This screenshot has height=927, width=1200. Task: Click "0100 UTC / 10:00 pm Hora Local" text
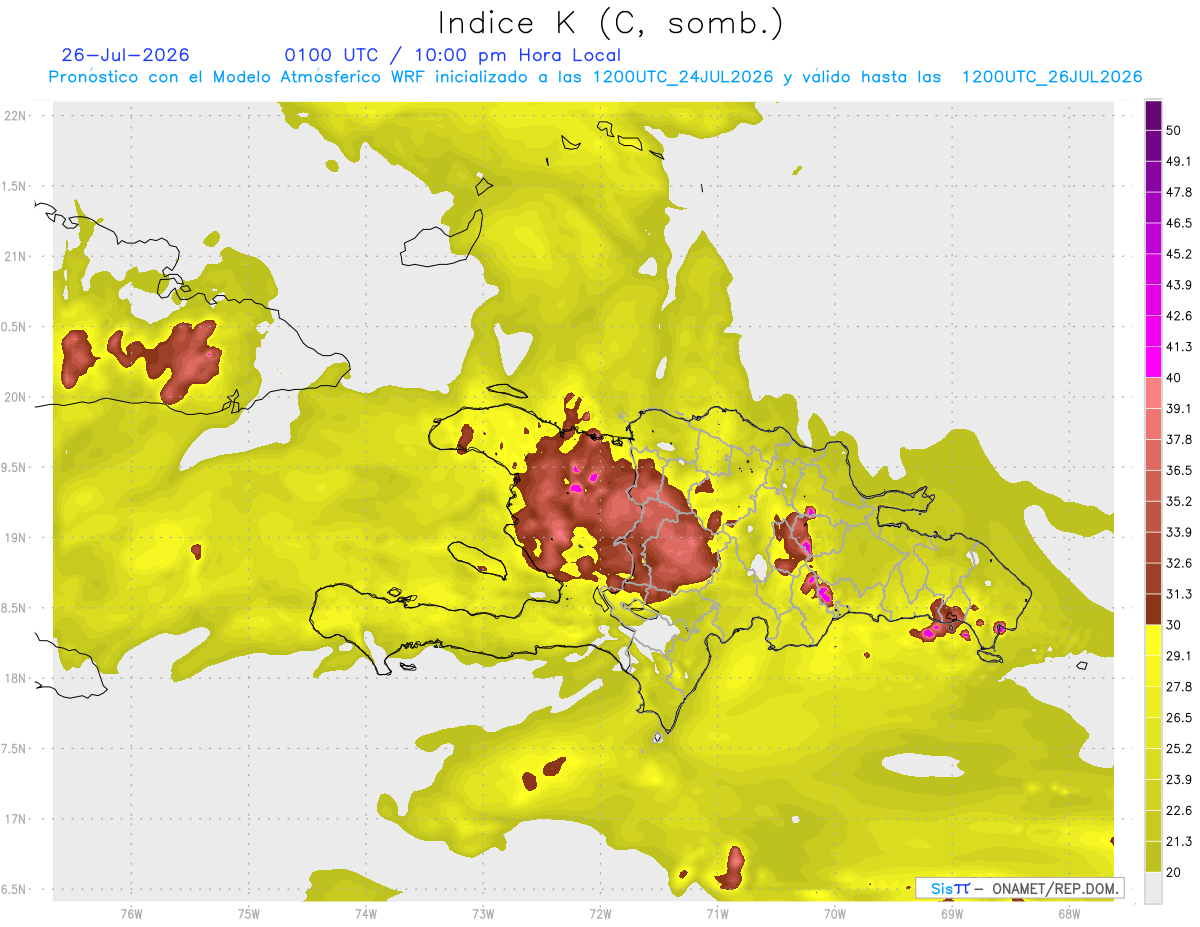tap(453, 55)
